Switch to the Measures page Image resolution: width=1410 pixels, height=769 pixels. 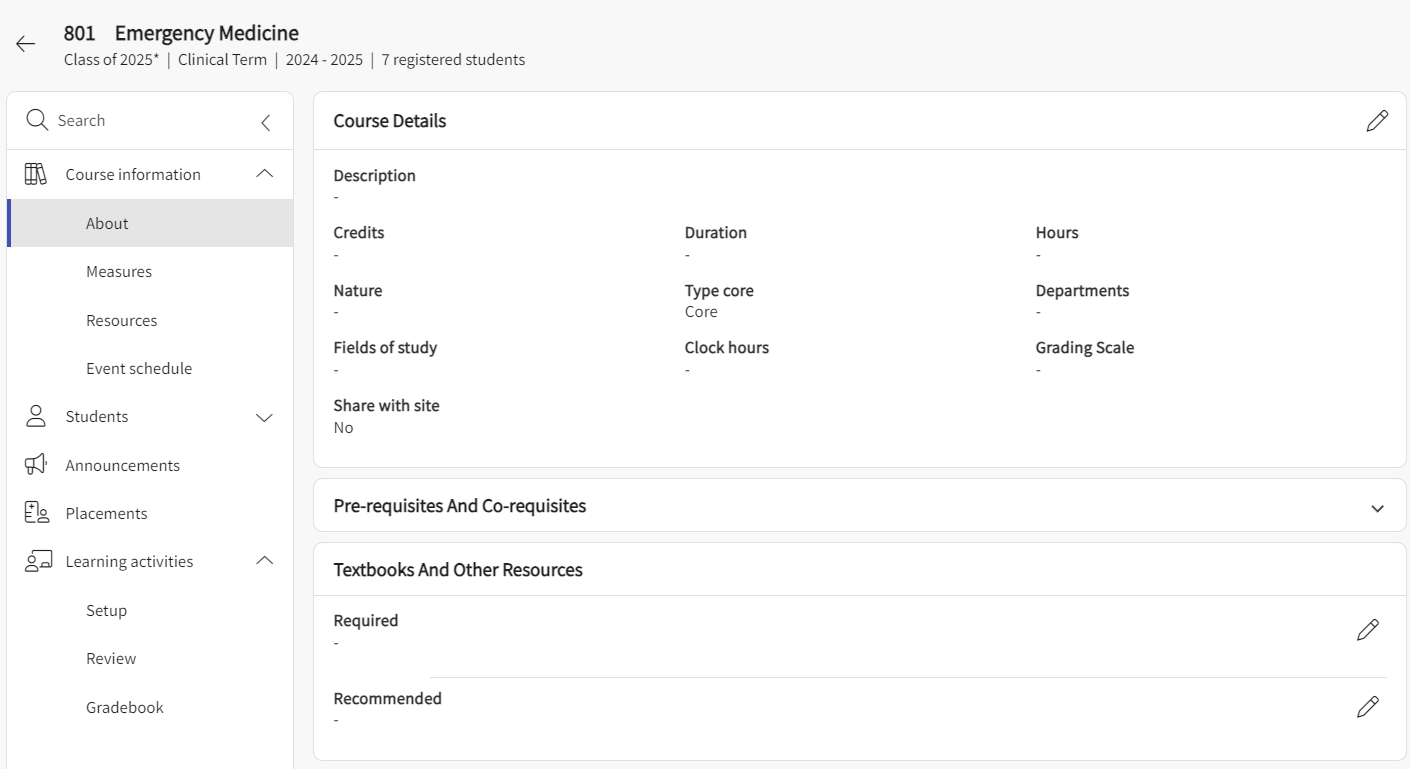click(x=119, y=271)
